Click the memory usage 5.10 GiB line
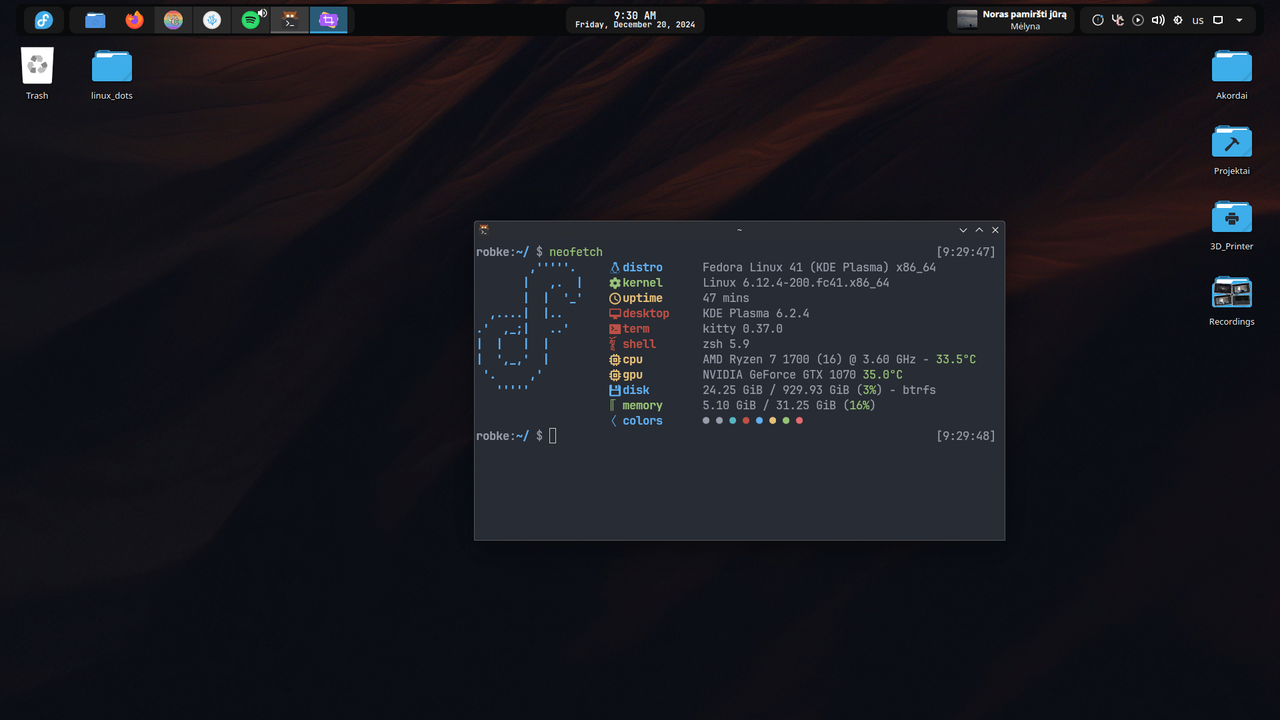 (x=789, y=405)
